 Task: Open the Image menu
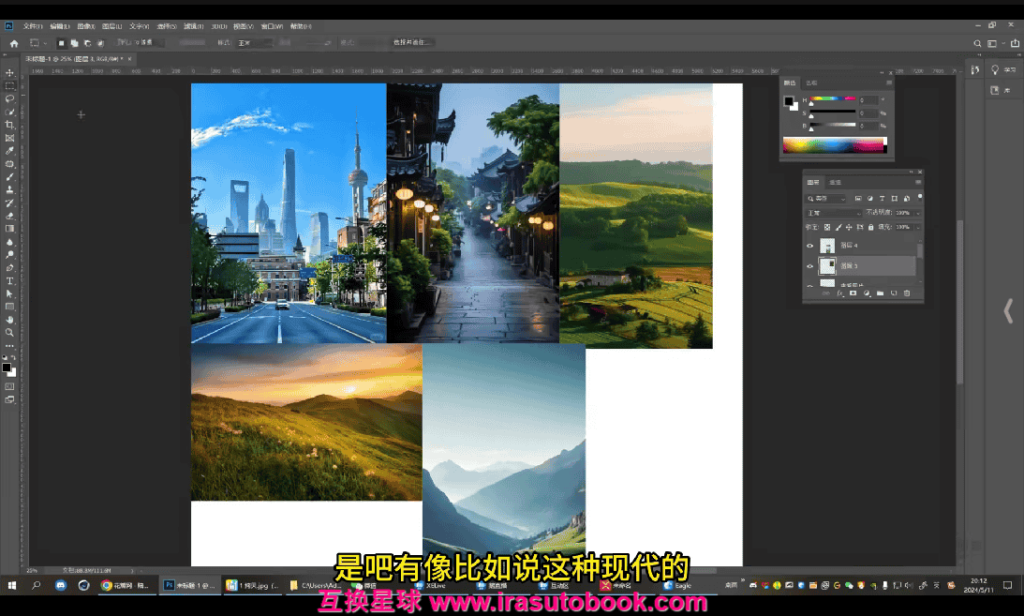pos(86,26)
